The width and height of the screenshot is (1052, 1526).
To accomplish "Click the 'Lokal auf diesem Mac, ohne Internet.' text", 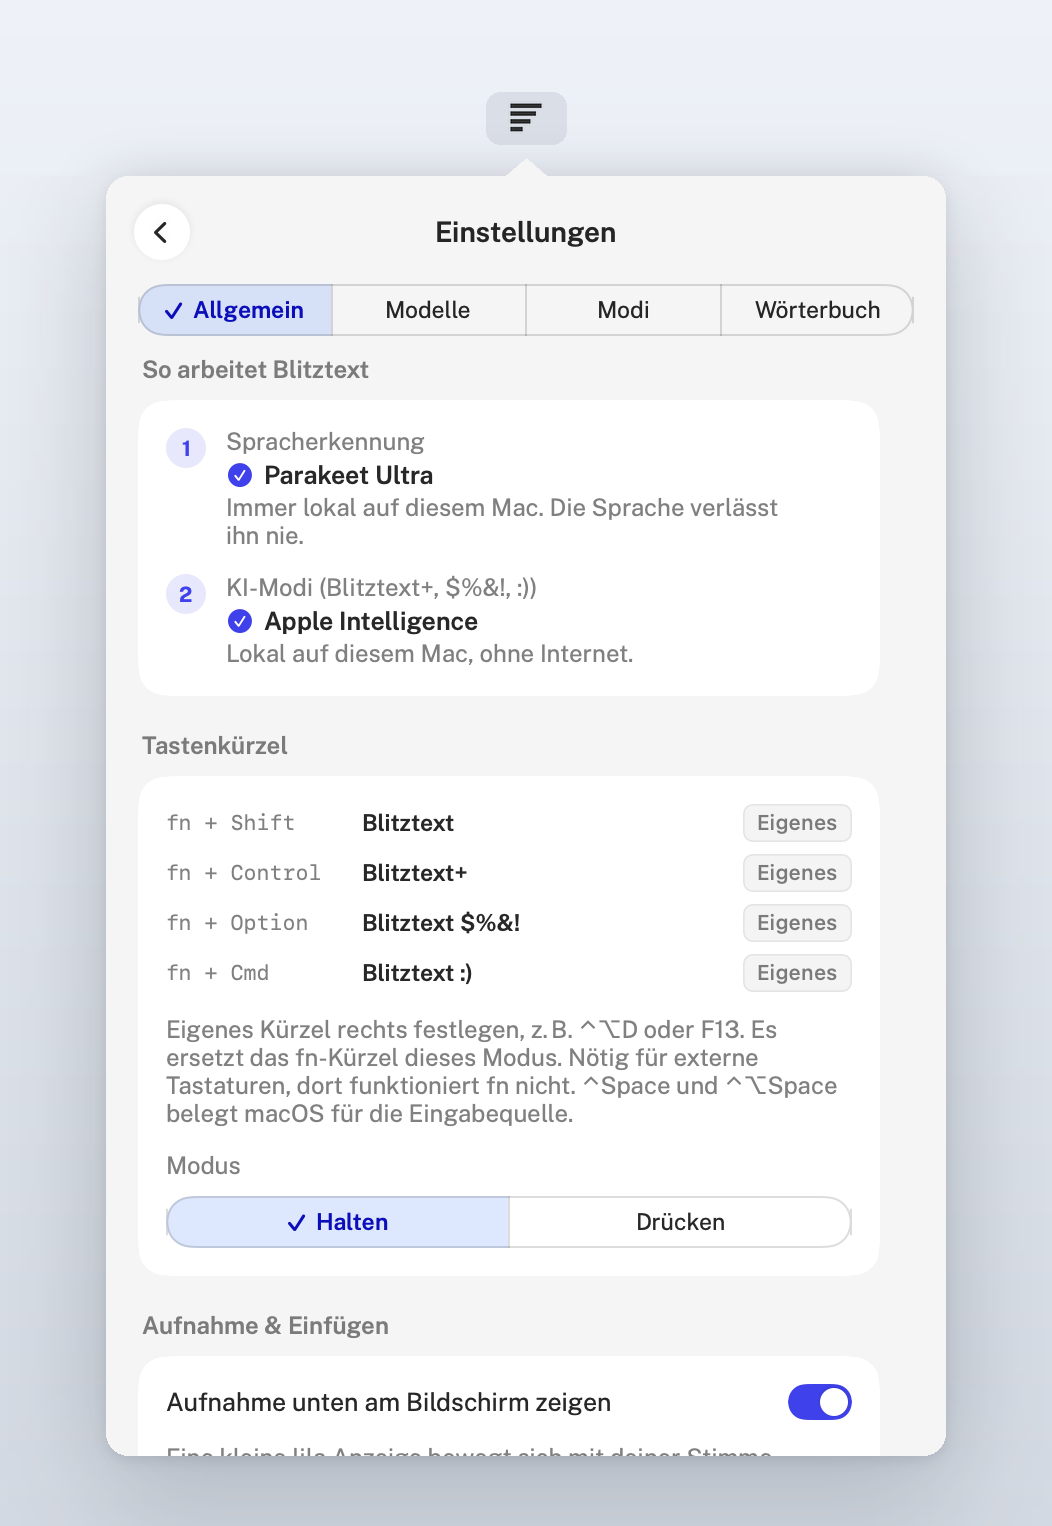I will (430, 654).
